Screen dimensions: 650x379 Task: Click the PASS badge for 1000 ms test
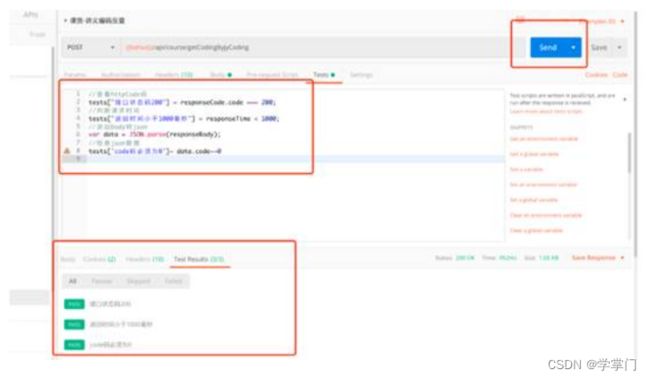74,324
